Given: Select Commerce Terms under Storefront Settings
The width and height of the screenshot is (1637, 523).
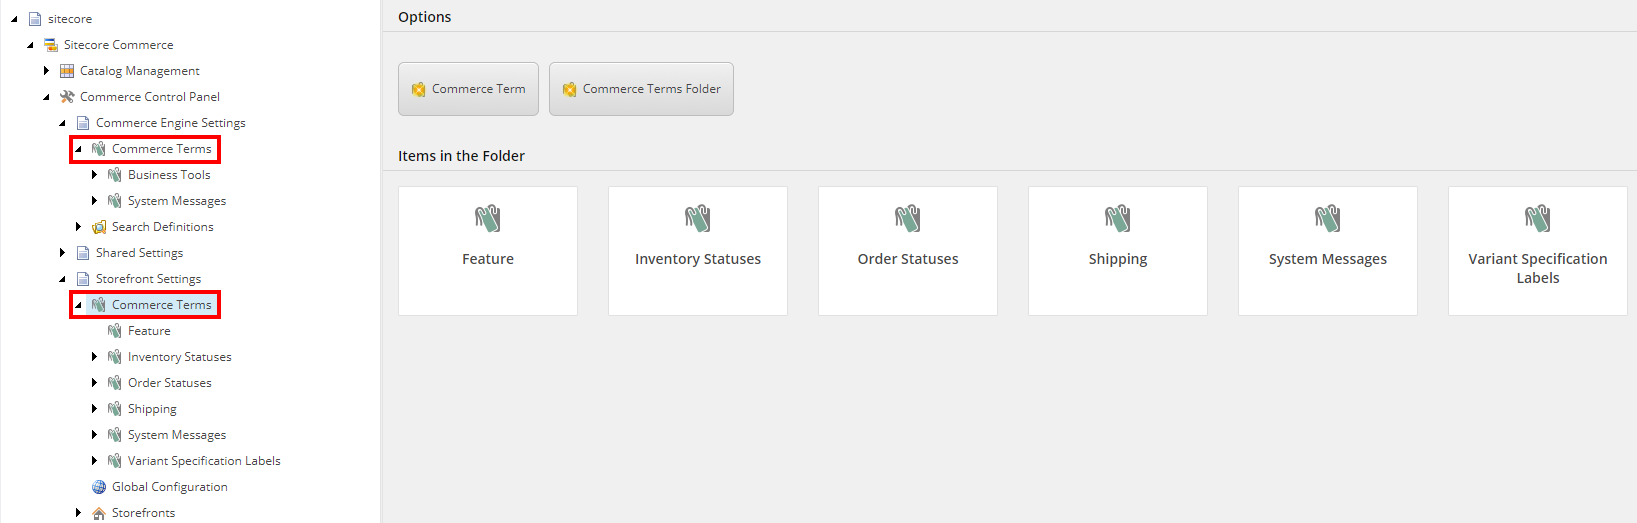Looking at the screenshot, I should 162,305.
